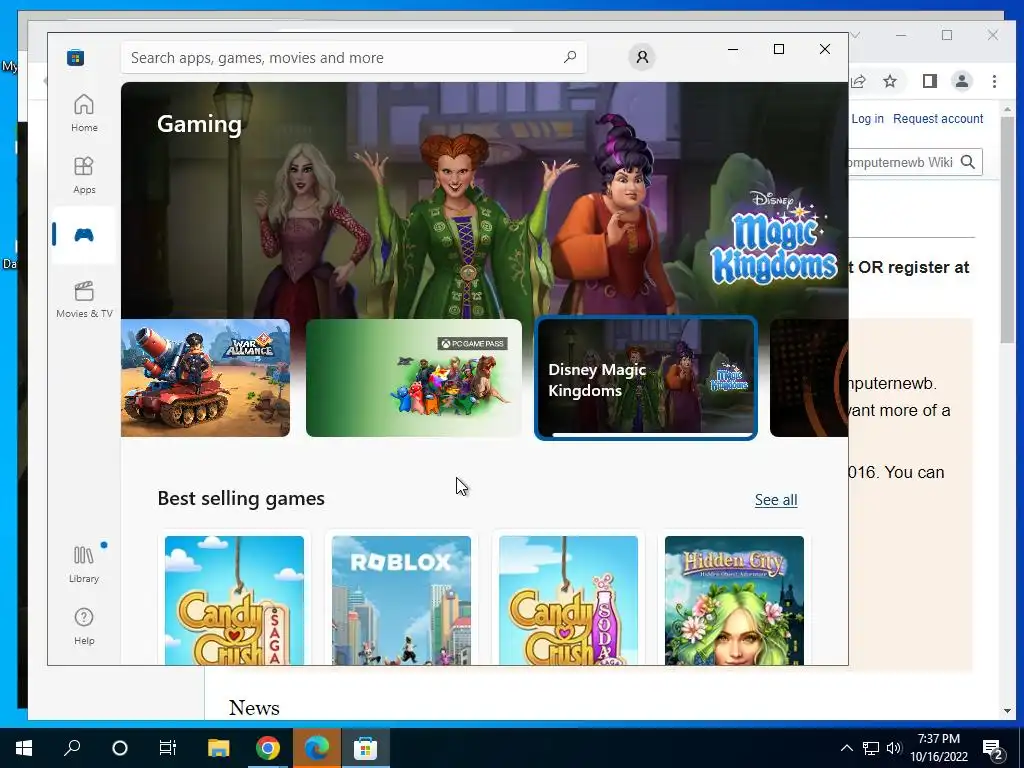Click the Chrome share page icon
This screenshot has width=1024, height=768.
point(858,81)
